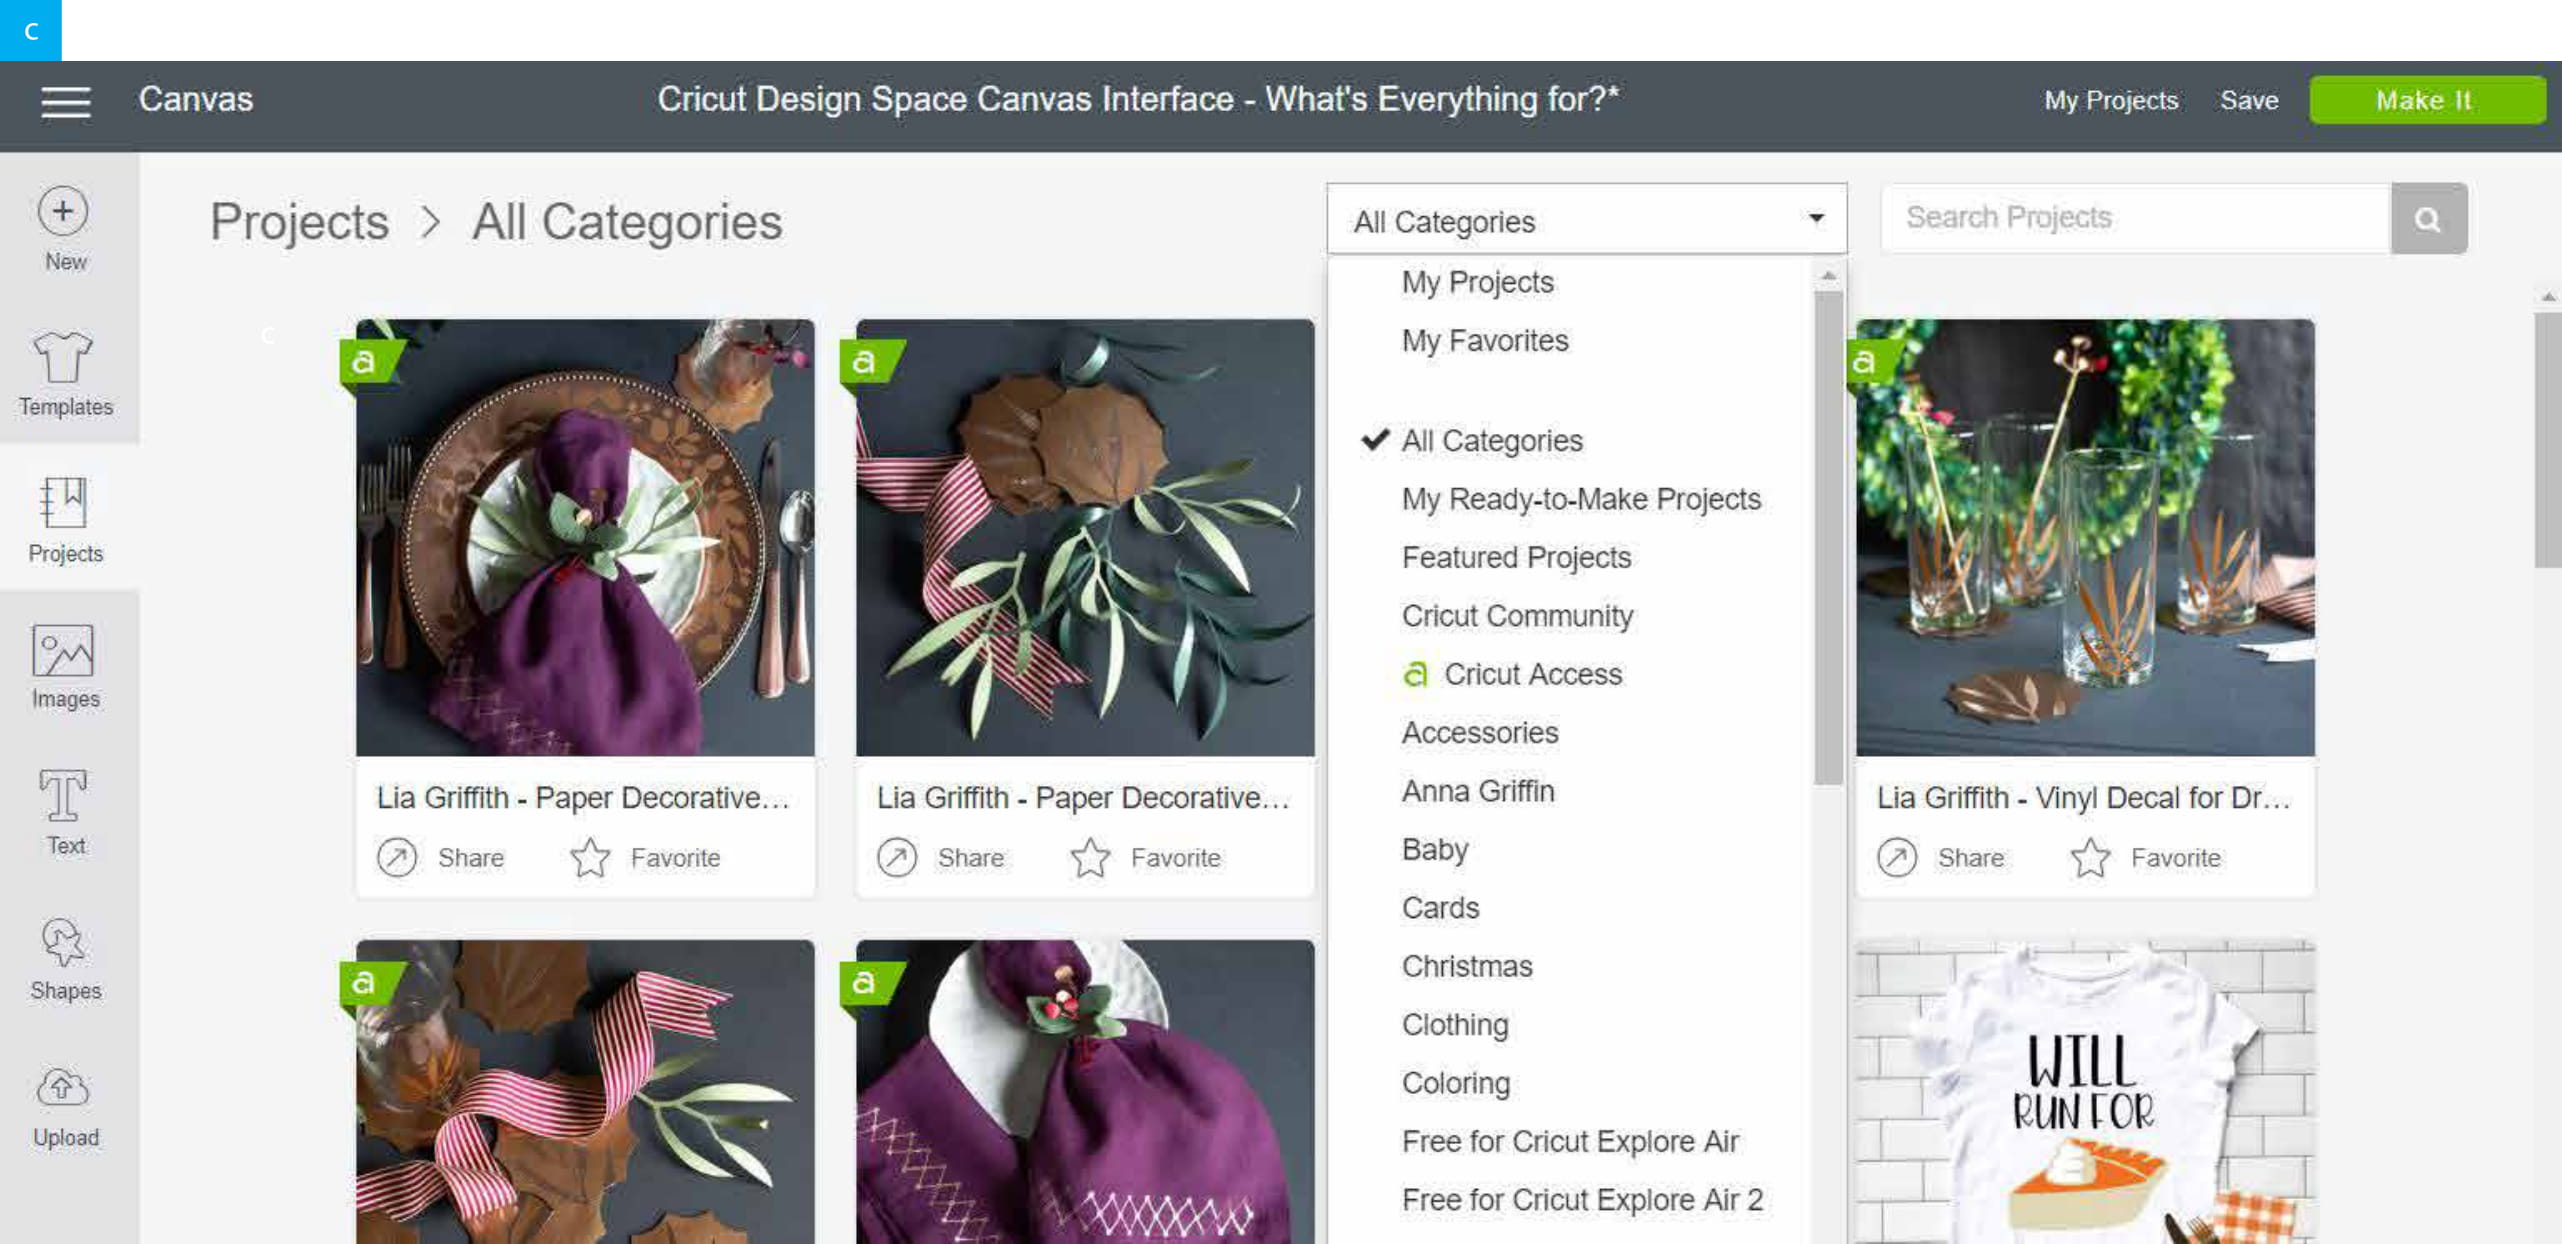The width and height of the screenshot is (2562, 1244).
Task: Share the first Paper Decorative project
Action: tap(441, 857)
